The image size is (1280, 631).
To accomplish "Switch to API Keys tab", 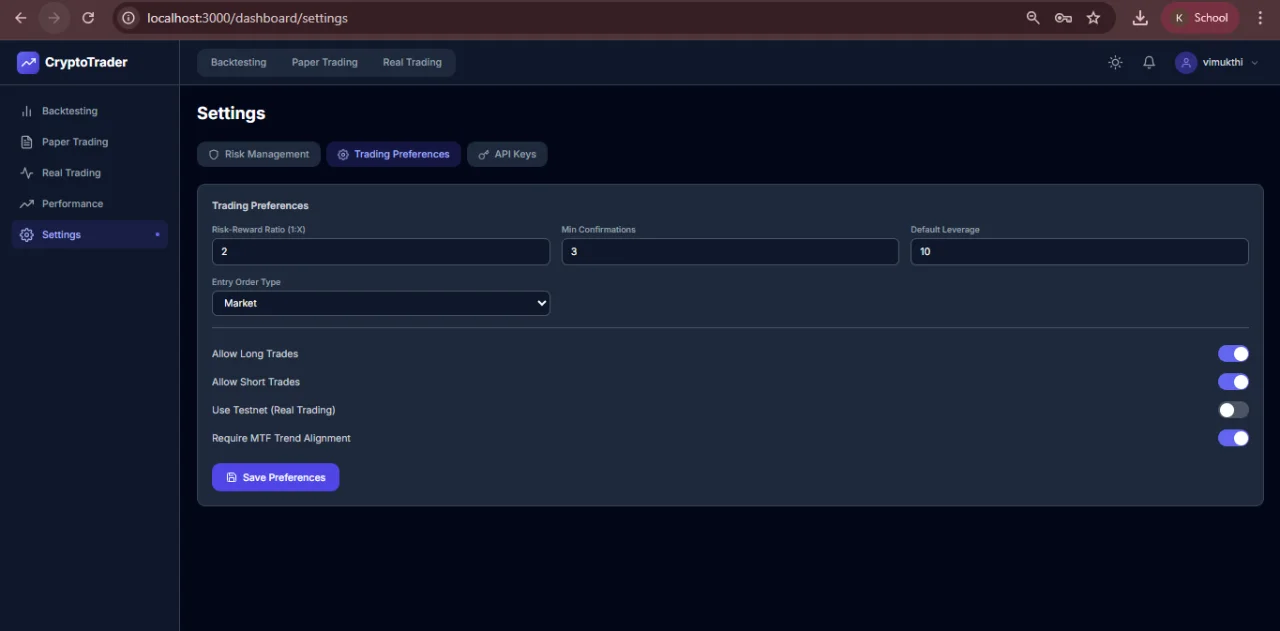I will click(x=507, y=155).
